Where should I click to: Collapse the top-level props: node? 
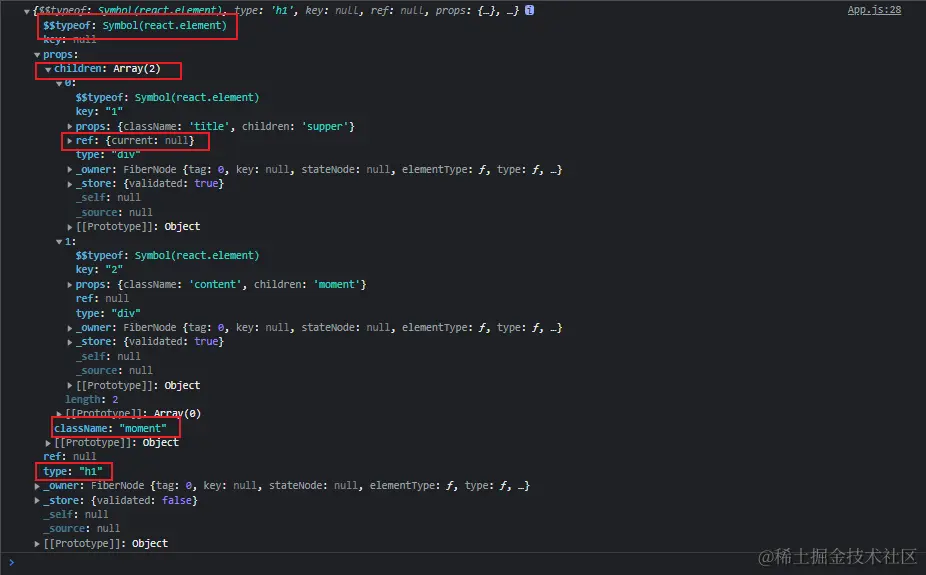click(x=37, y=55)
